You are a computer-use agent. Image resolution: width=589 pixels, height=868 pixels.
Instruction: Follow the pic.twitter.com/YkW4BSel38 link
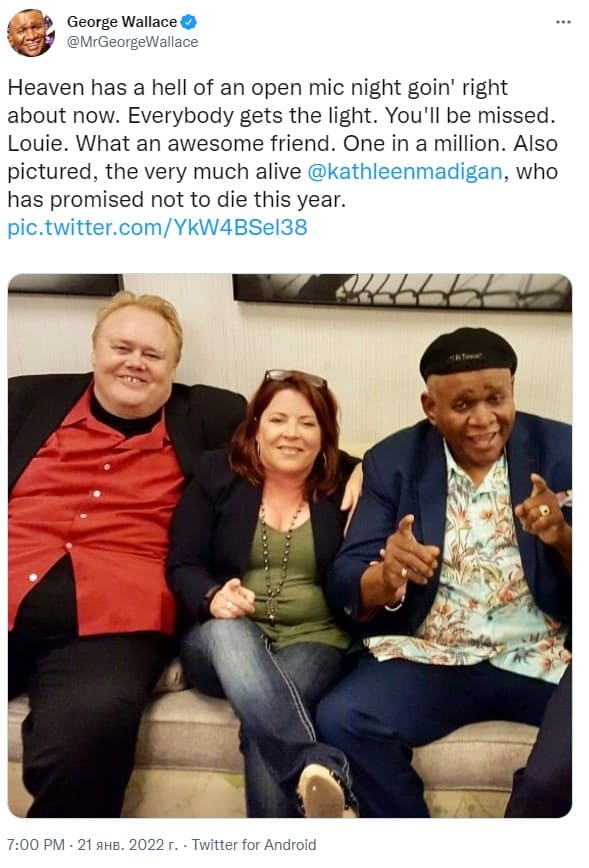click(x=157, y=228)
